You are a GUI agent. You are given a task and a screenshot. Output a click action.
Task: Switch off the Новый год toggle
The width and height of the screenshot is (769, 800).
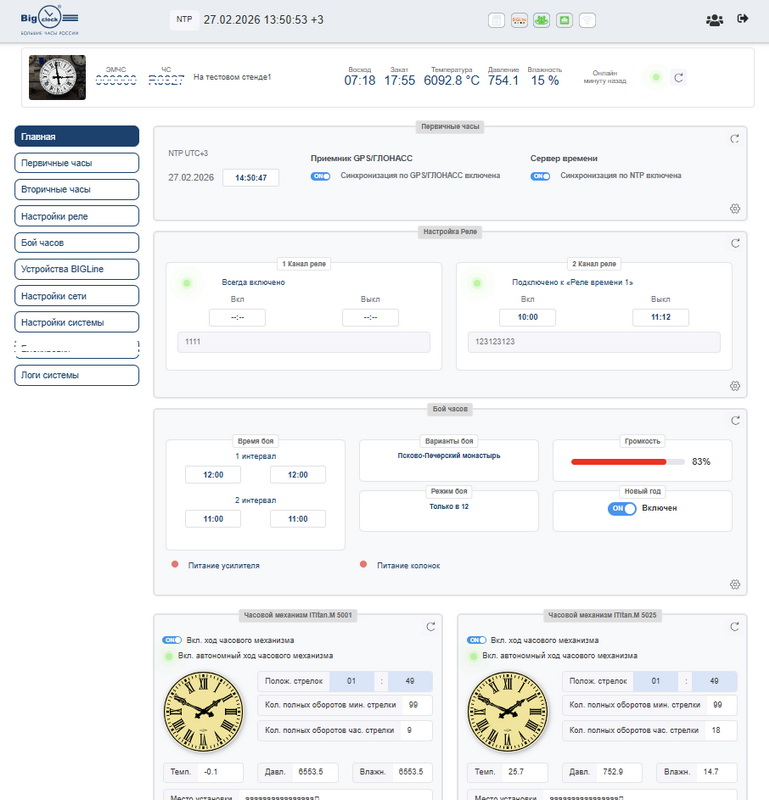click(622, 508)
